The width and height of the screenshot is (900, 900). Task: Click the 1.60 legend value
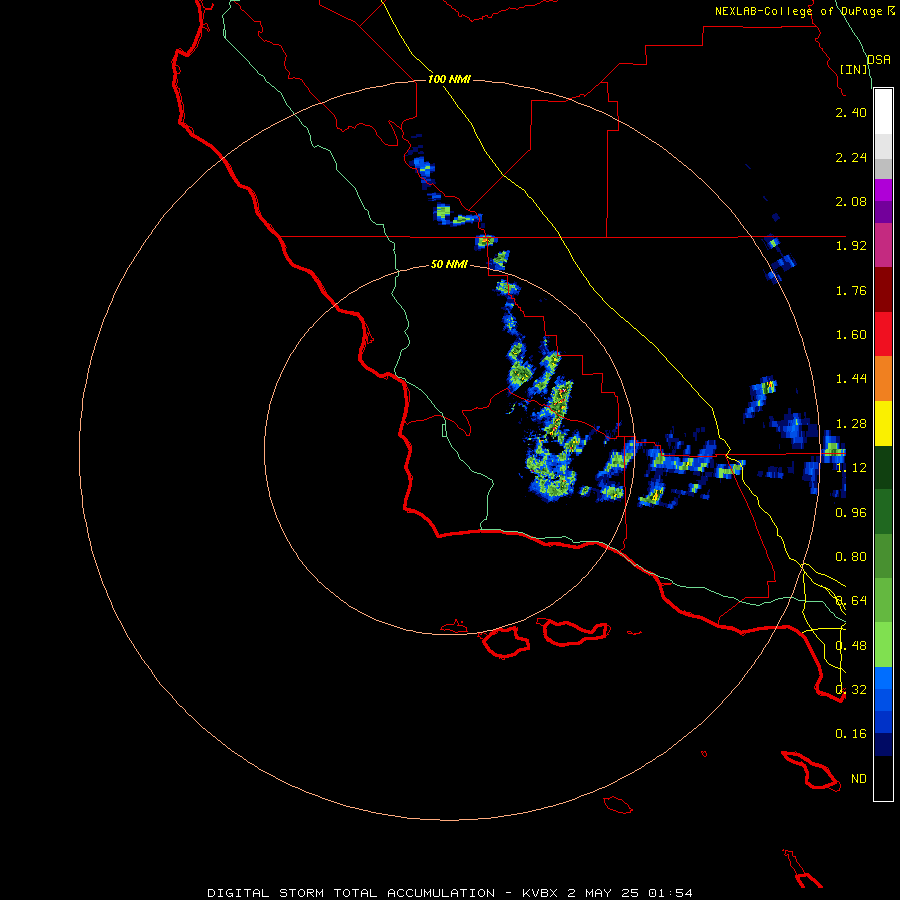[x=851, y=335]
